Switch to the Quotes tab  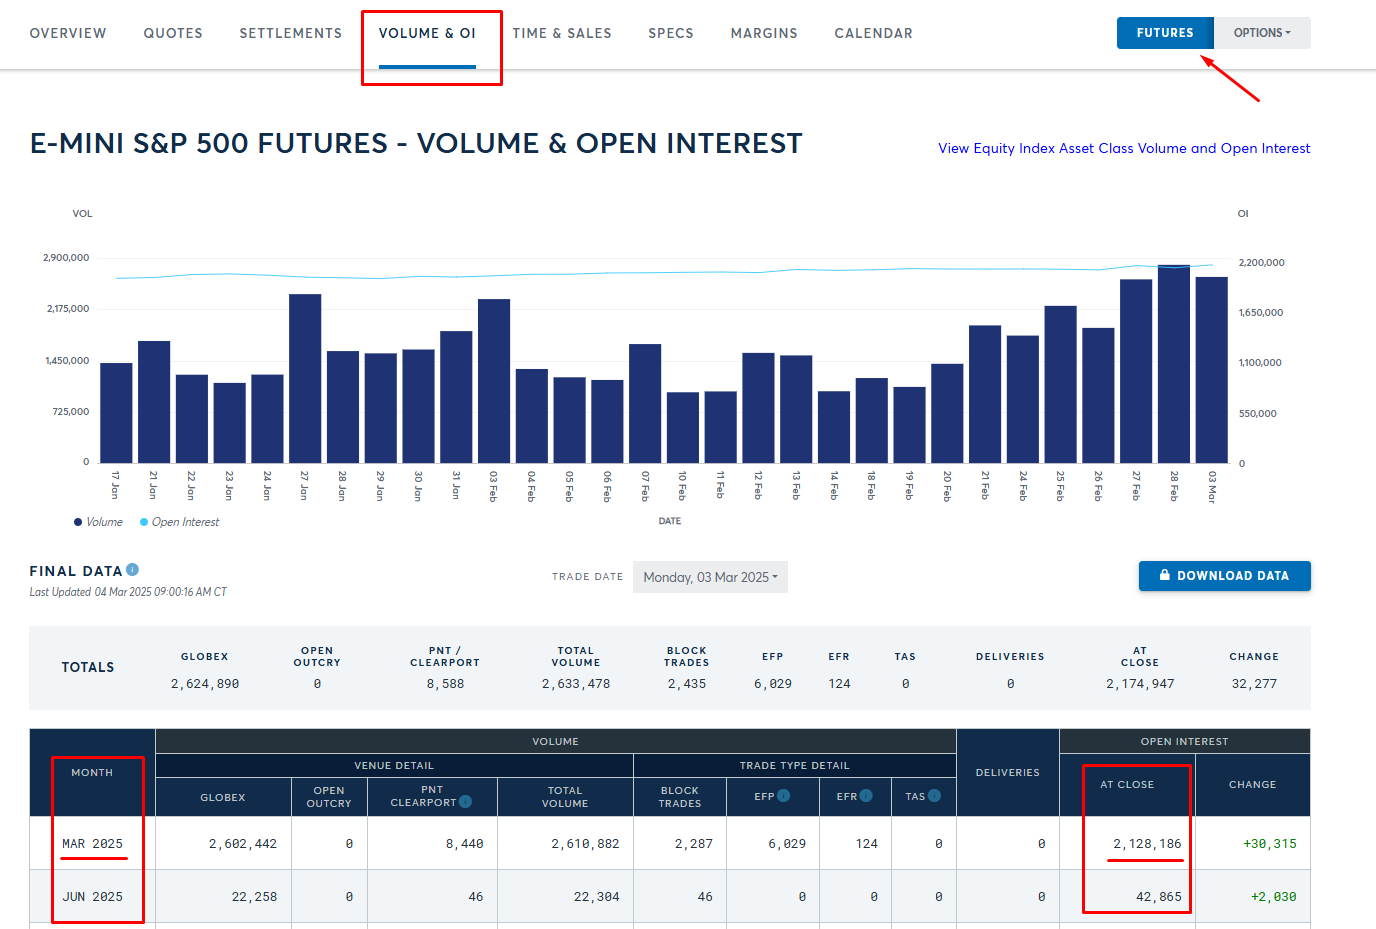click(173, 33)
